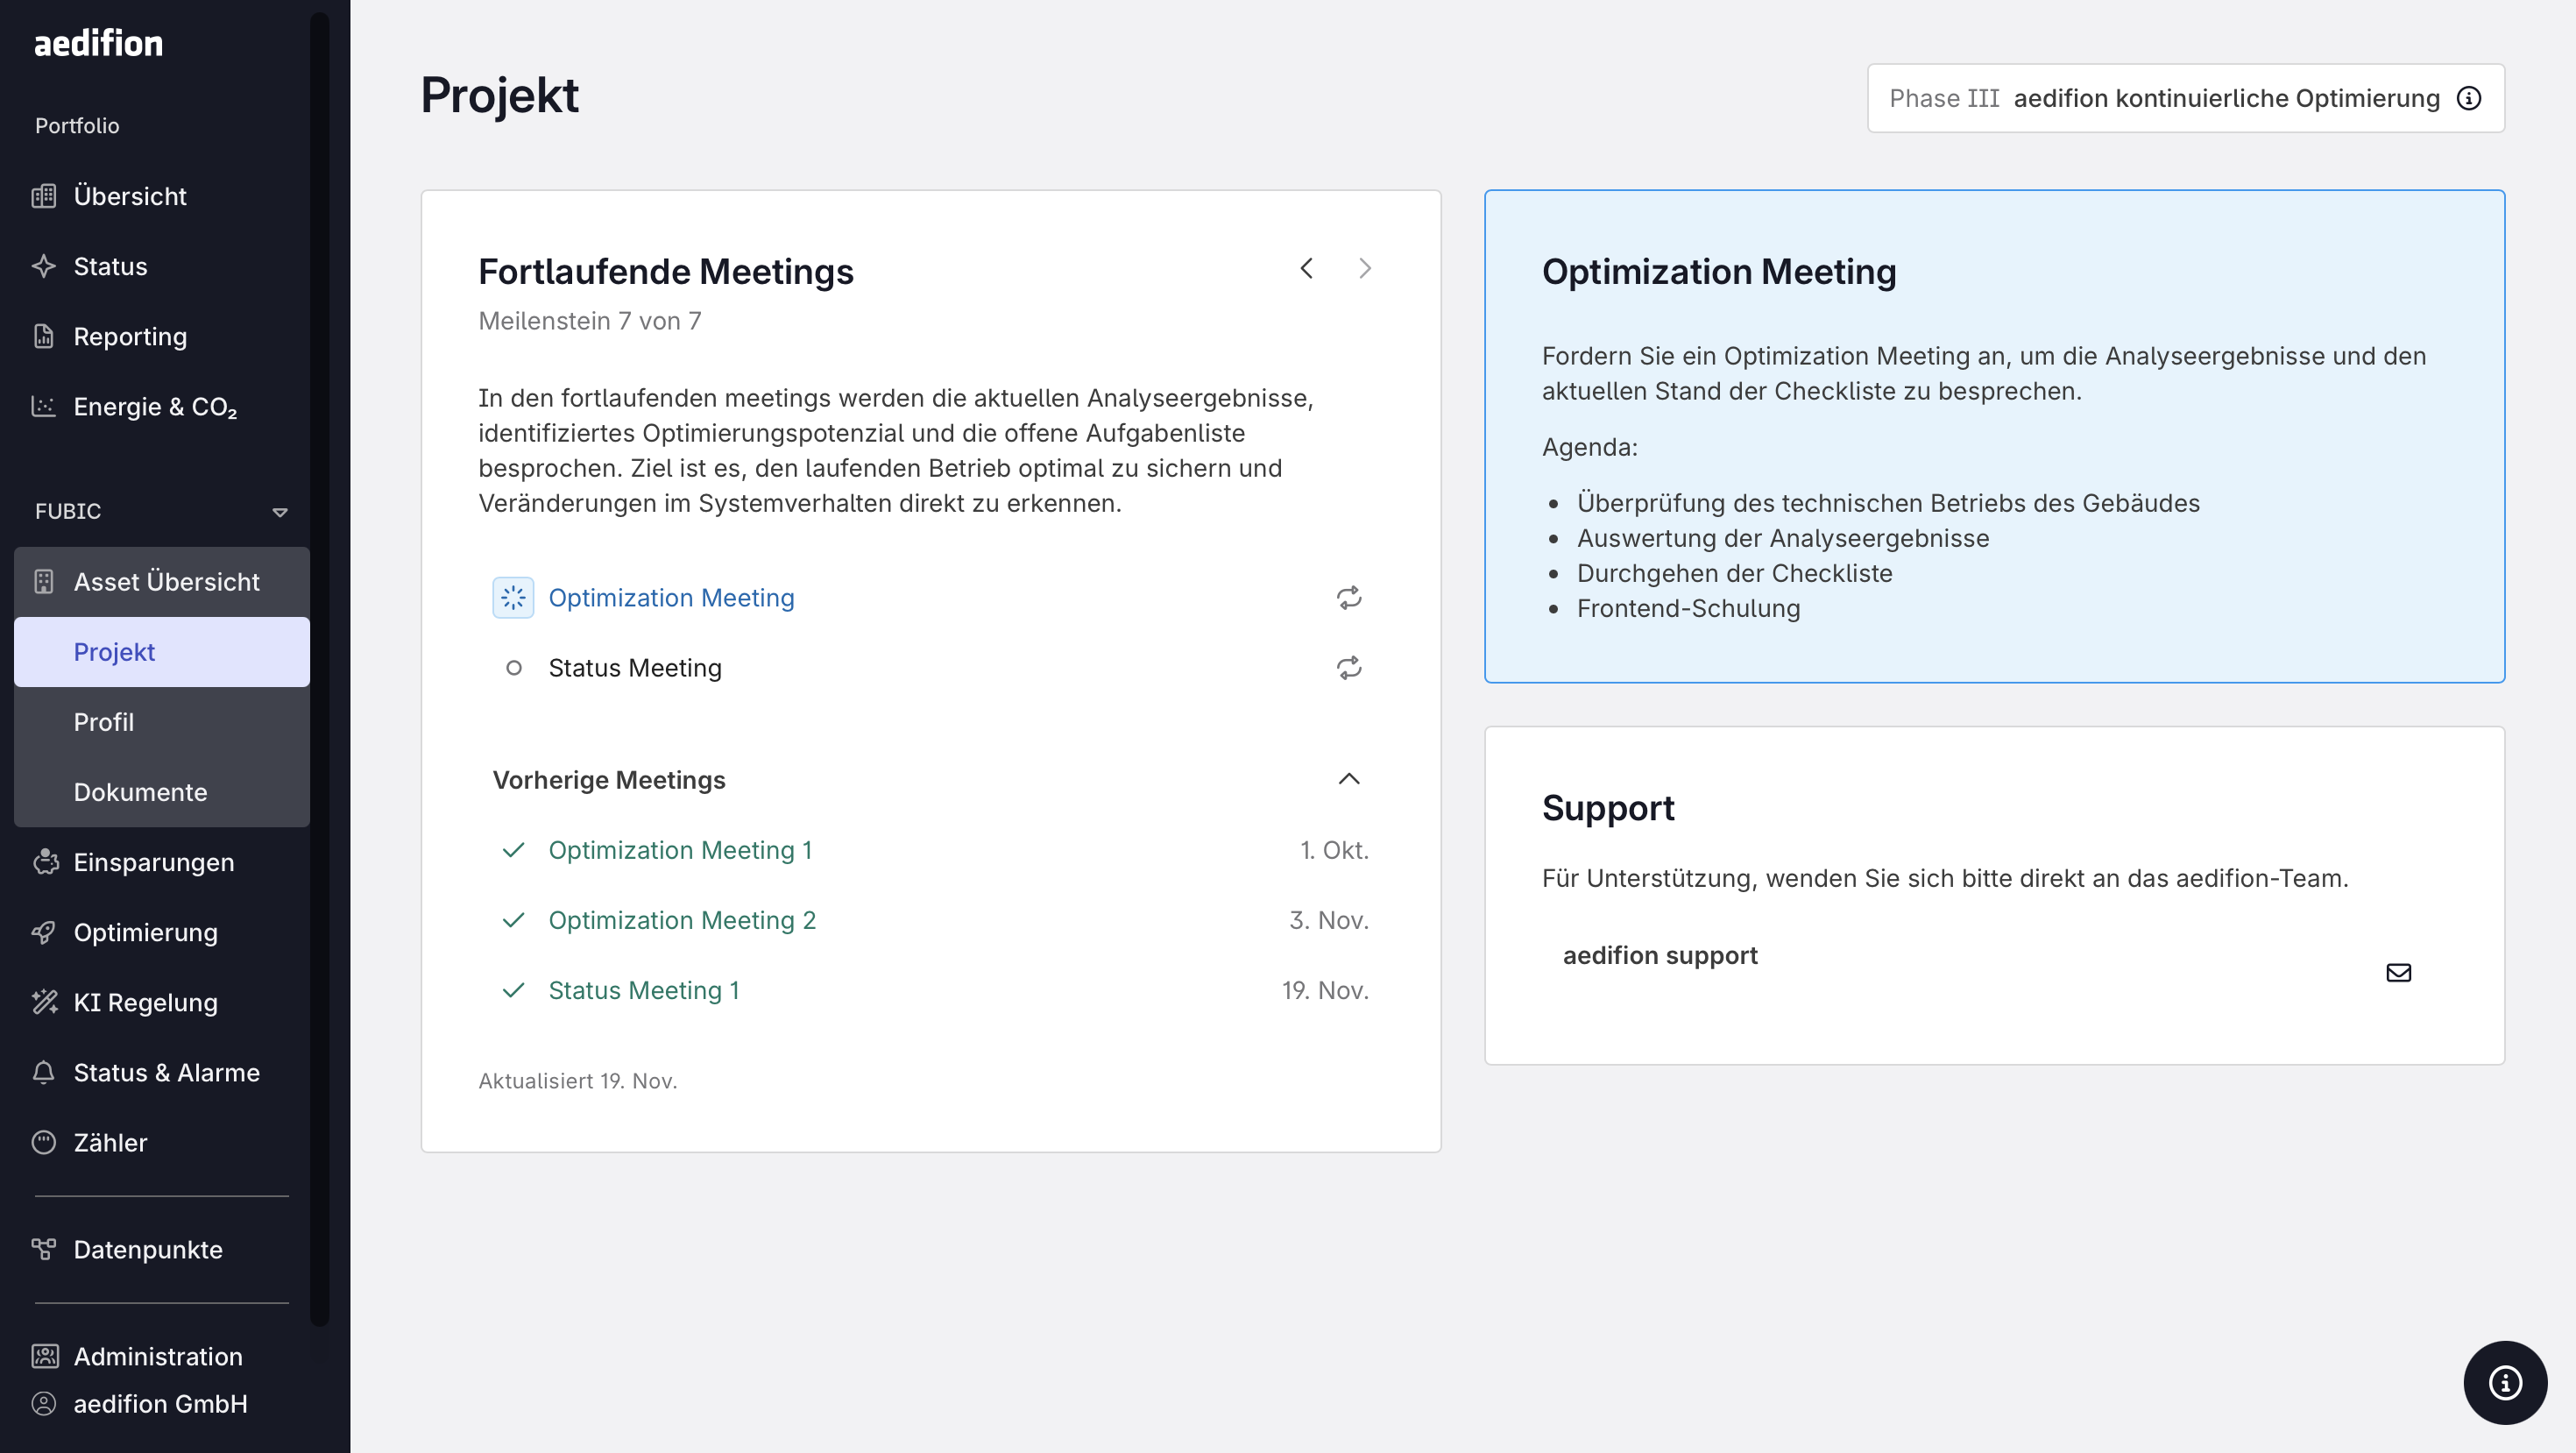Open the Status Meeting 1 link
Image resolution: width=2576 pixels, height=1453 pixels.
click(x=644, y=990)
